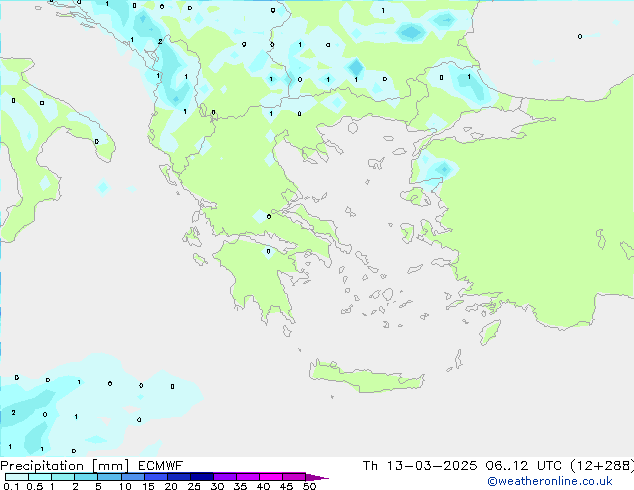
Task: Click the 'Th 13-03-2025' date text
Action: click(420, 465)
